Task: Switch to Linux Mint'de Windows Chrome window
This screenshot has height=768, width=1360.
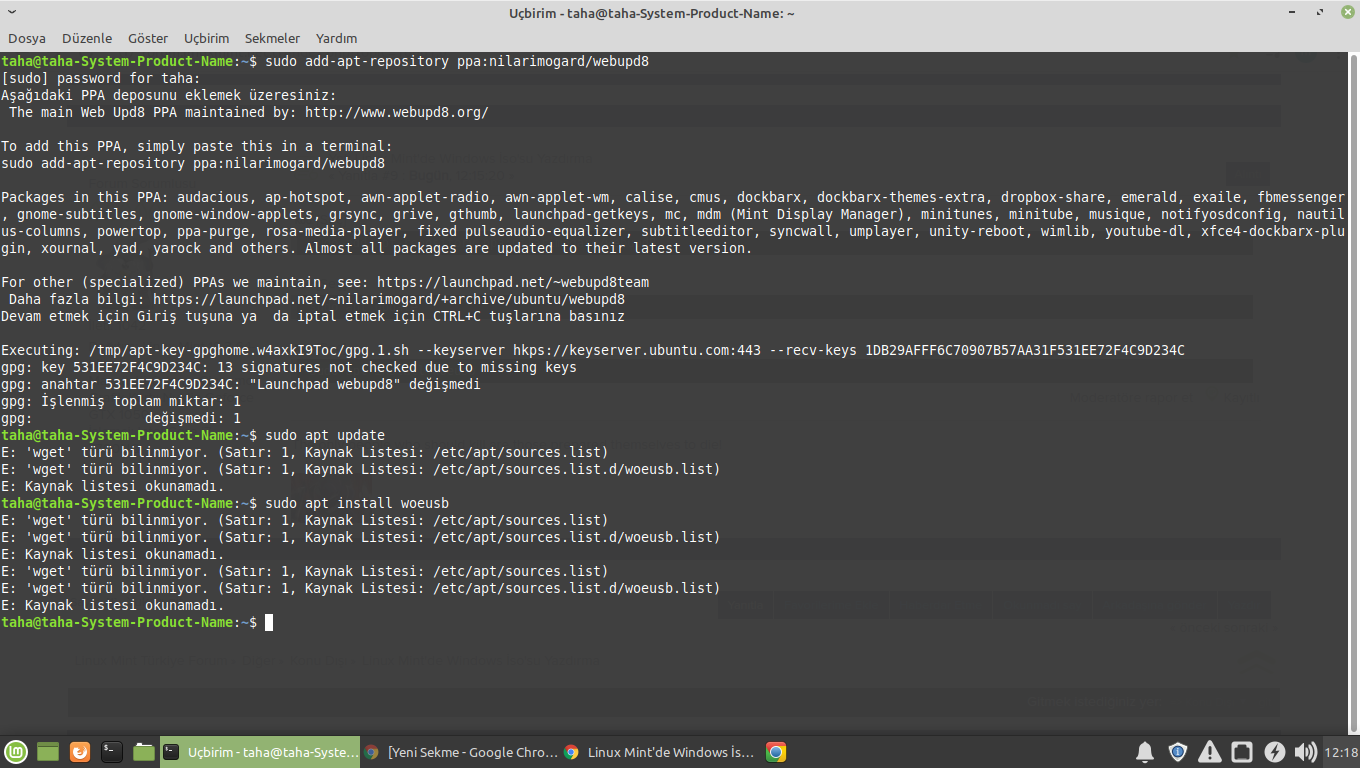Action: coord(659,752)
